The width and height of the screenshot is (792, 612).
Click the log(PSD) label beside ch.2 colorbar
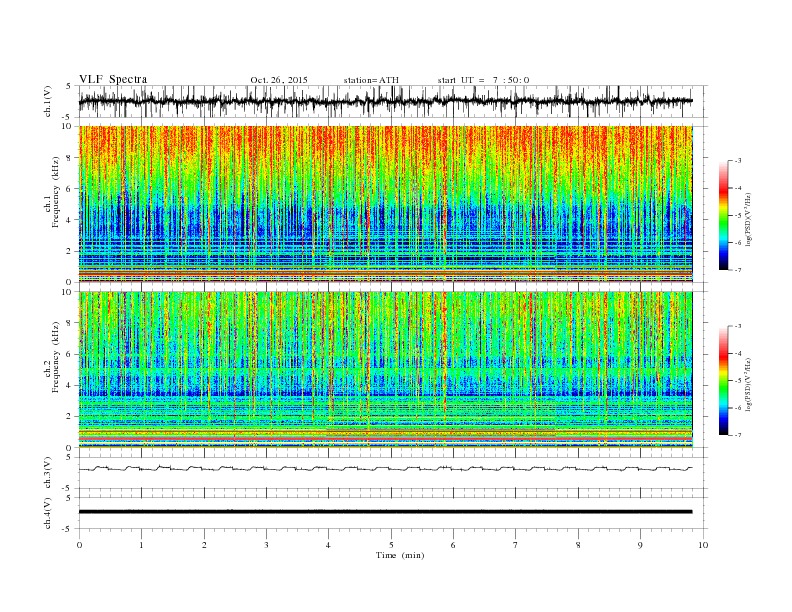(x=748, y=384)
